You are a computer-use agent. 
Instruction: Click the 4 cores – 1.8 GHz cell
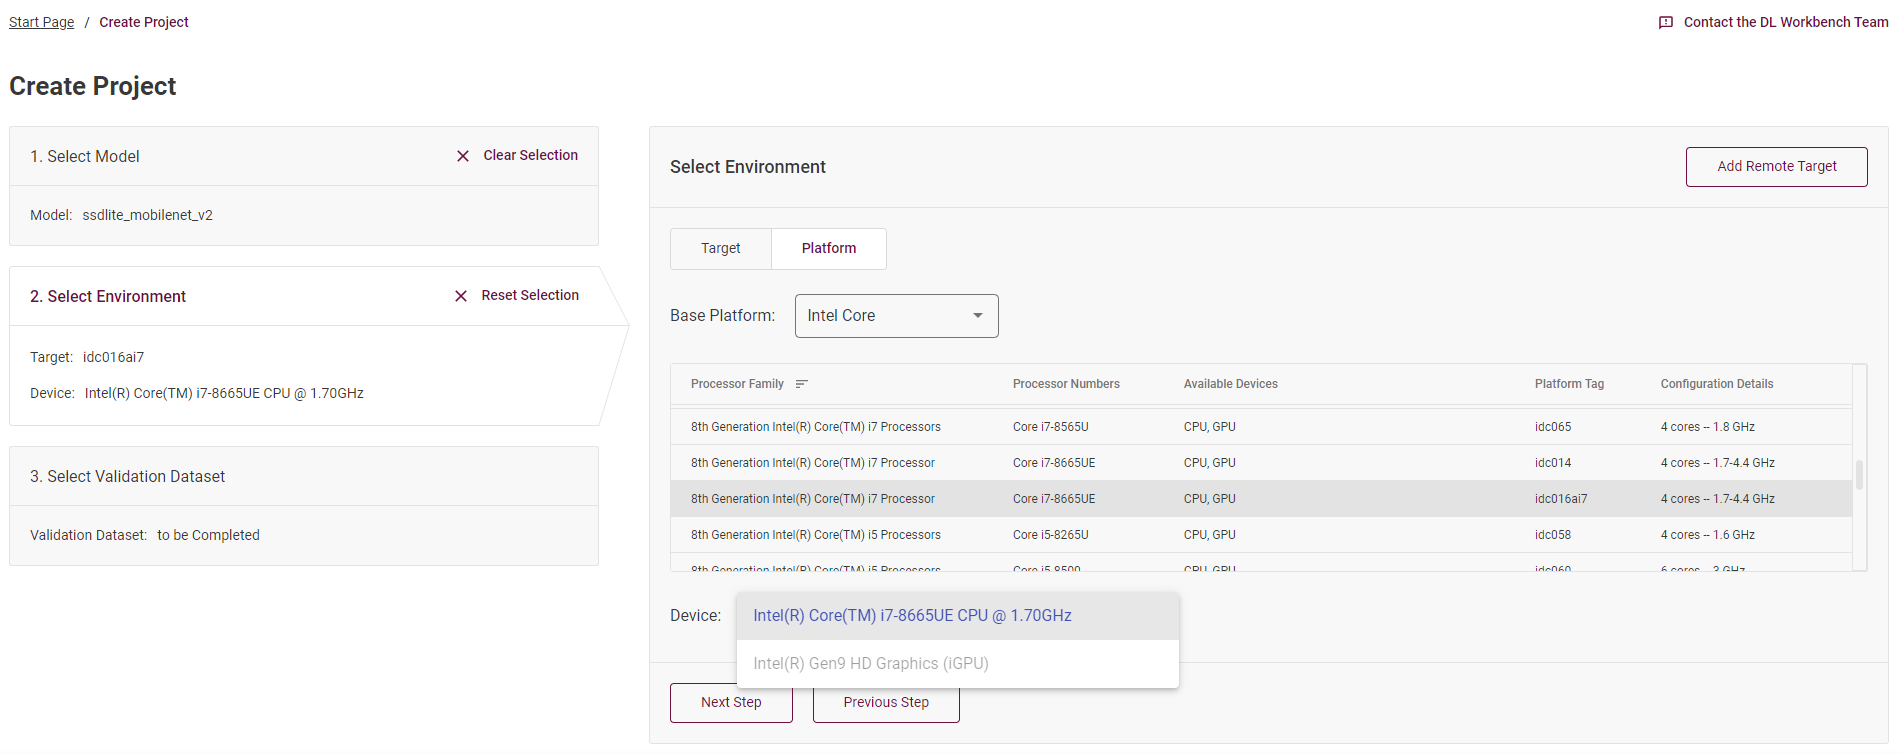[1708, 427]
